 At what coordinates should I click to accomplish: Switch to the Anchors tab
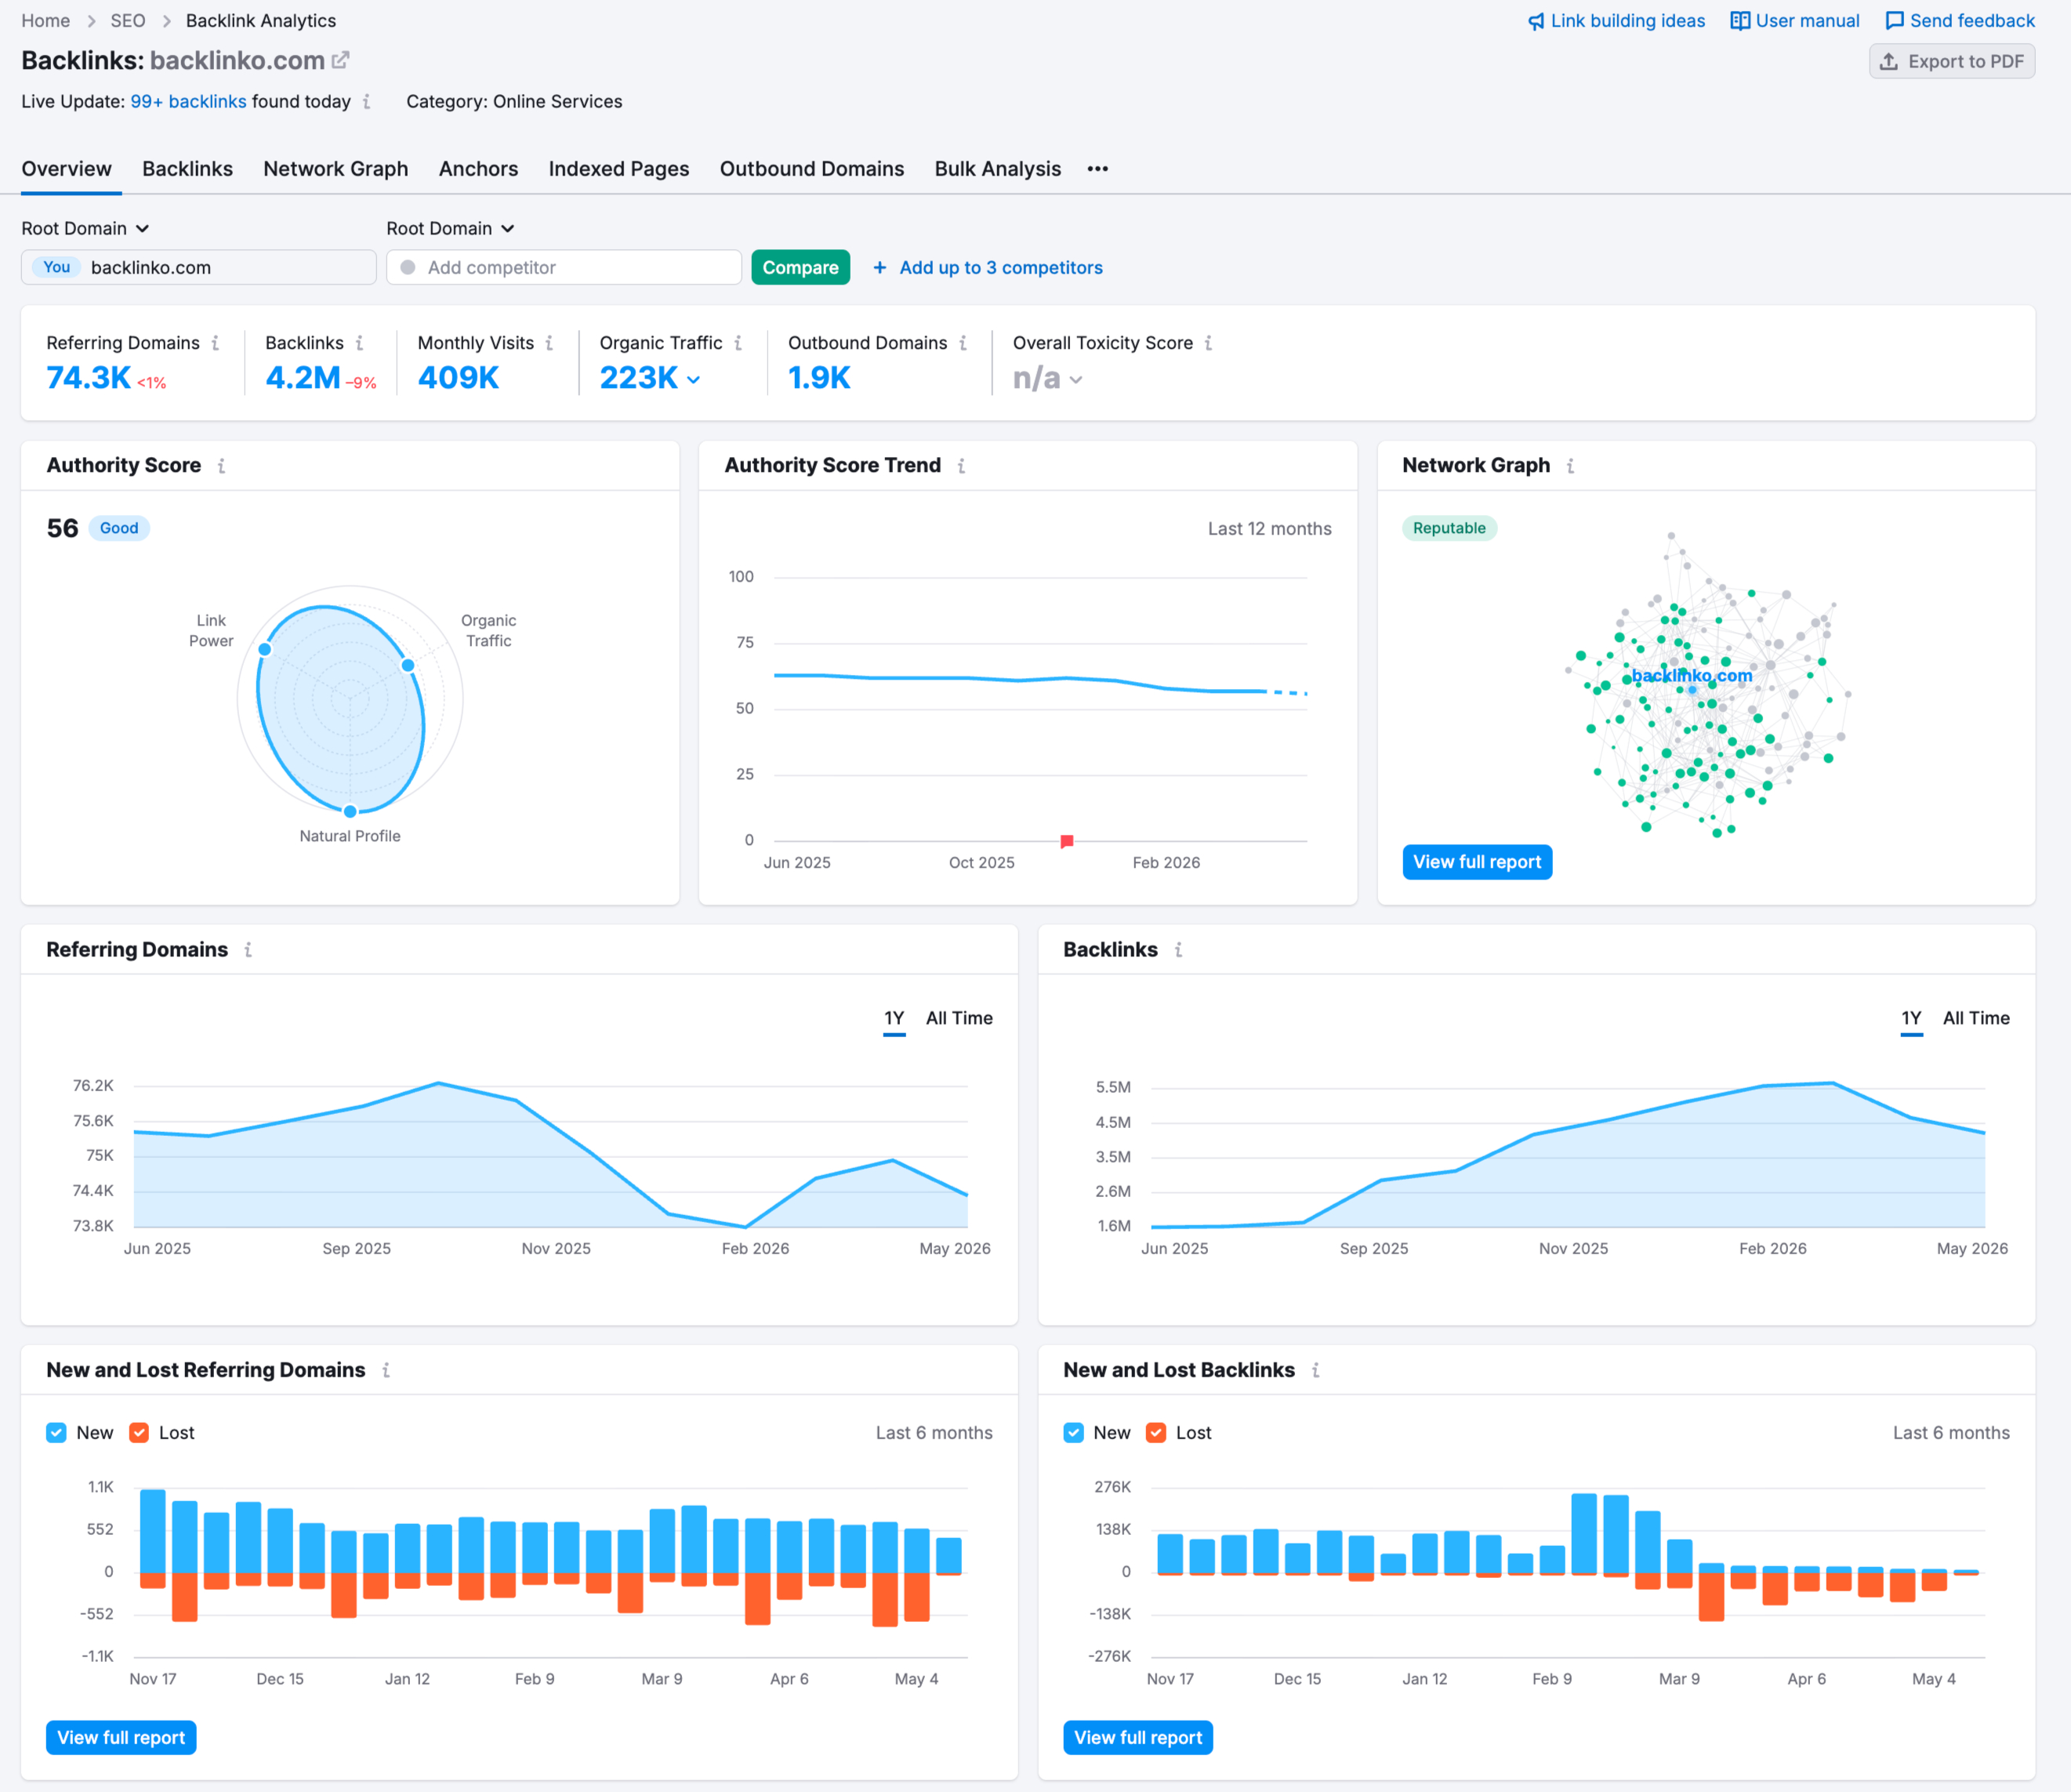478,169
